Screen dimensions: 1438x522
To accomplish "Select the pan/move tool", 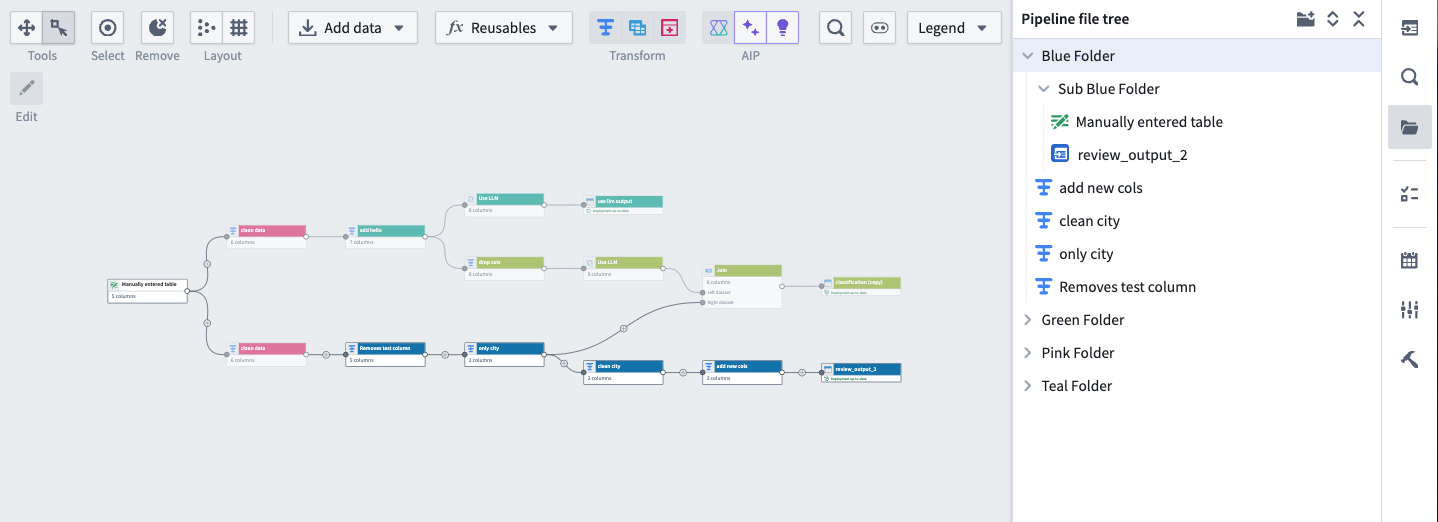I will coord(27,28).
